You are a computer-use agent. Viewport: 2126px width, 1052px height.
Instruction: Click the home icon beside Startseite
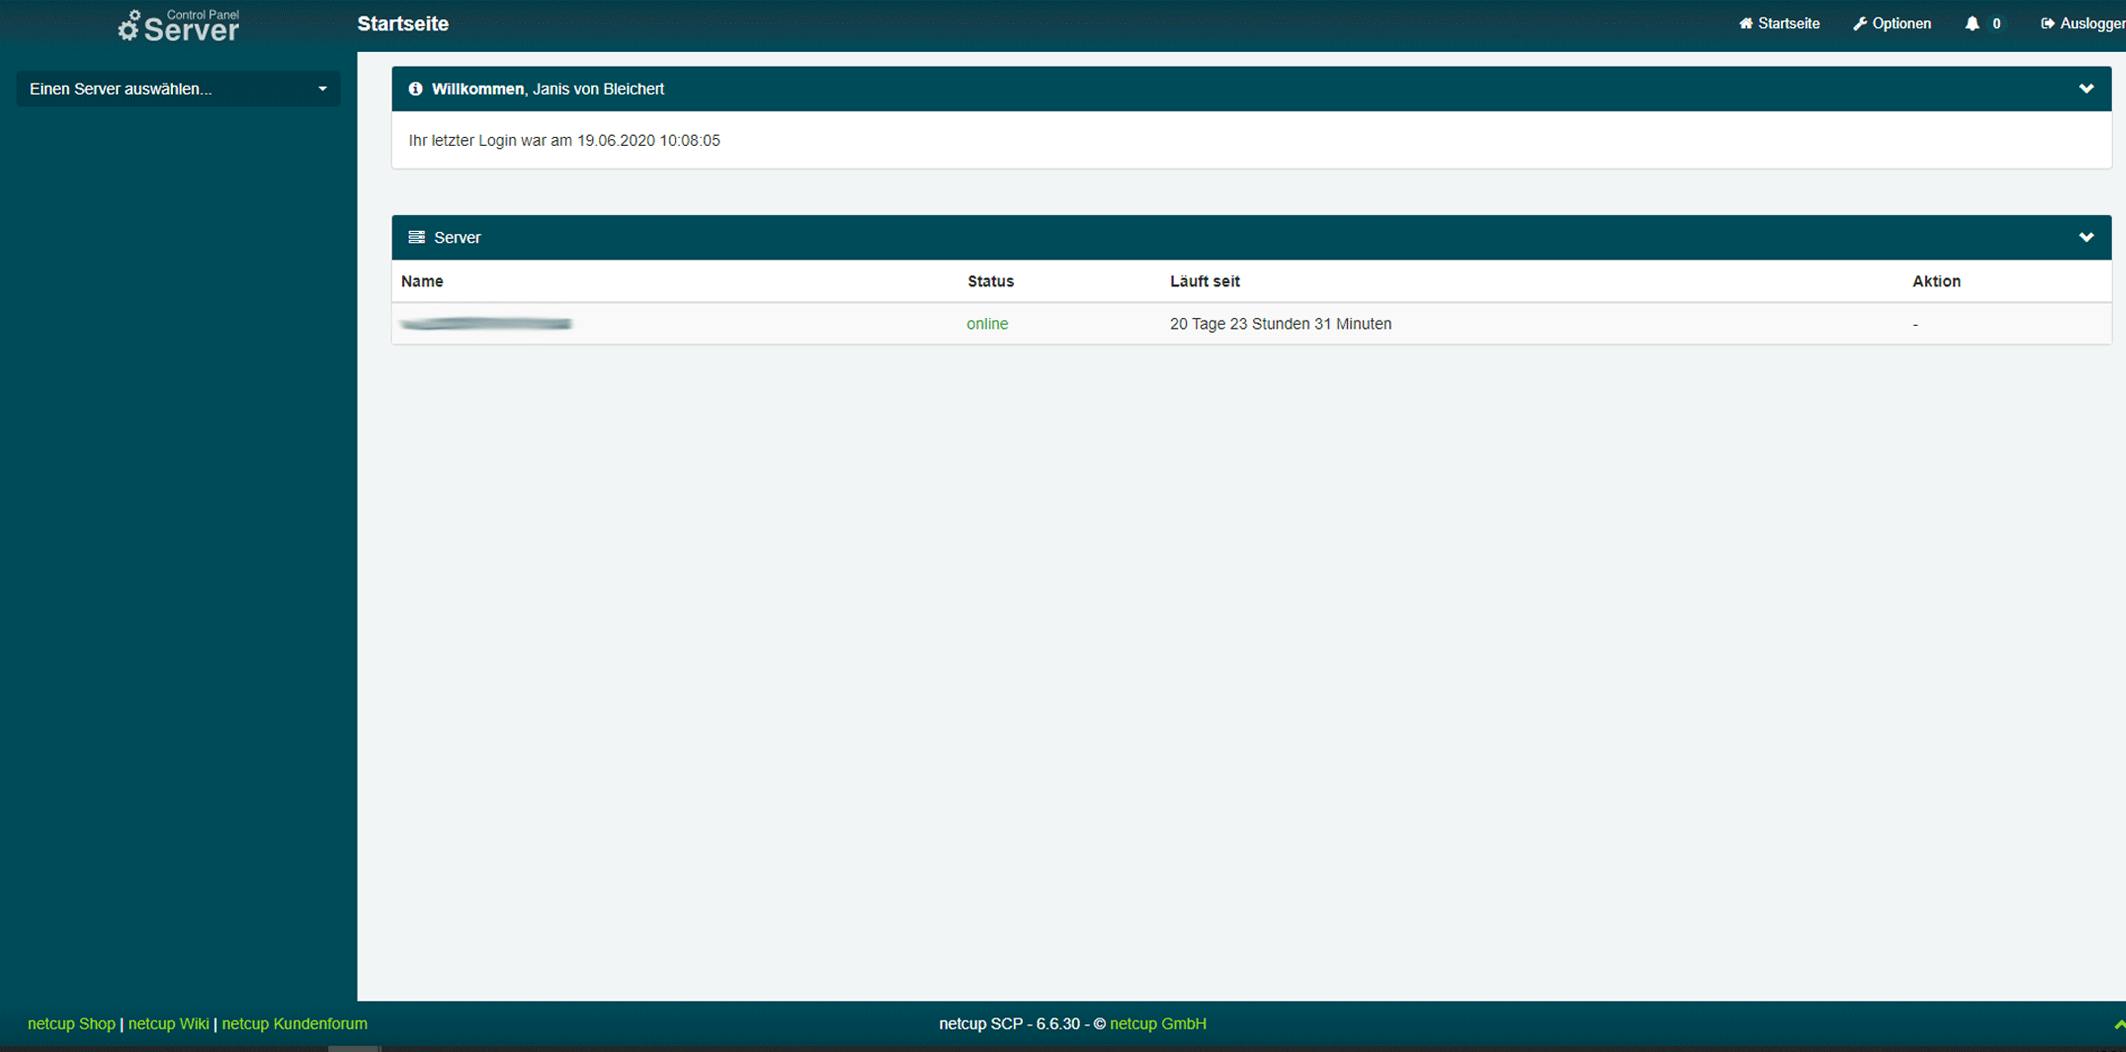(x=1746, y=23)
